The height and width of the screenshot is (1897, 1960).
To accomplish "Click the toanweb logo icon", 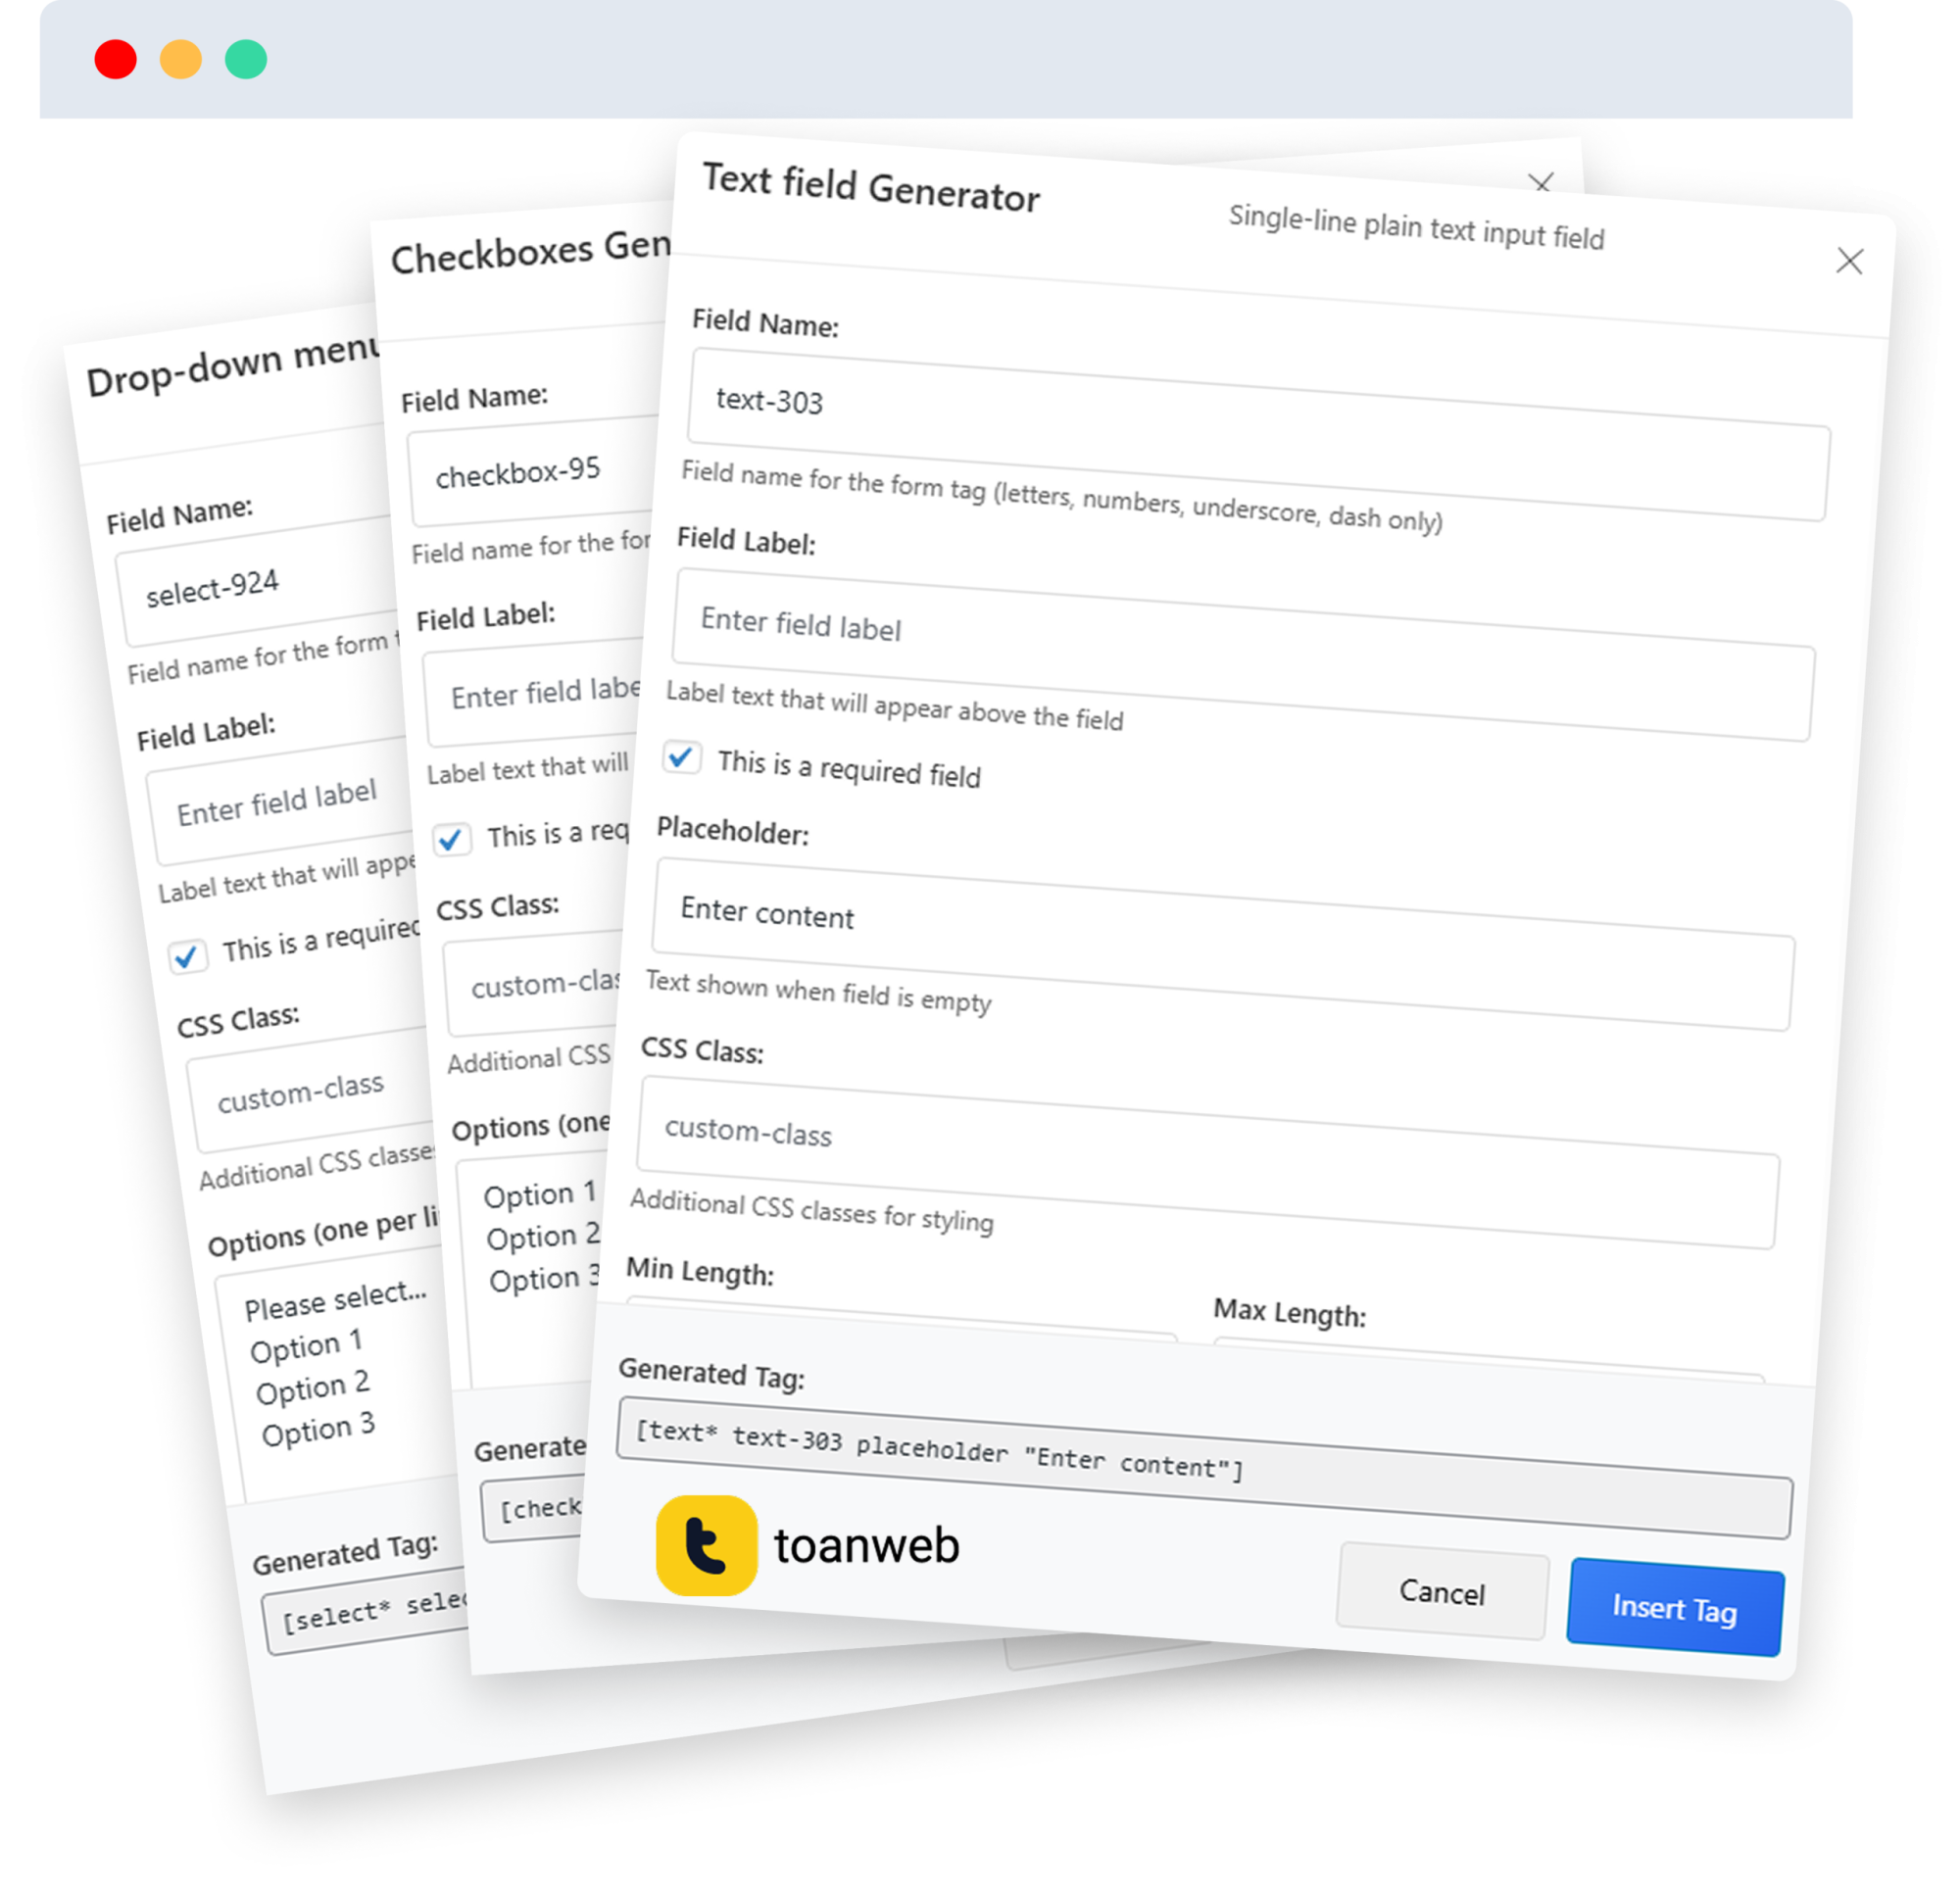I will pyautogui.click(x=706, y=1545).
